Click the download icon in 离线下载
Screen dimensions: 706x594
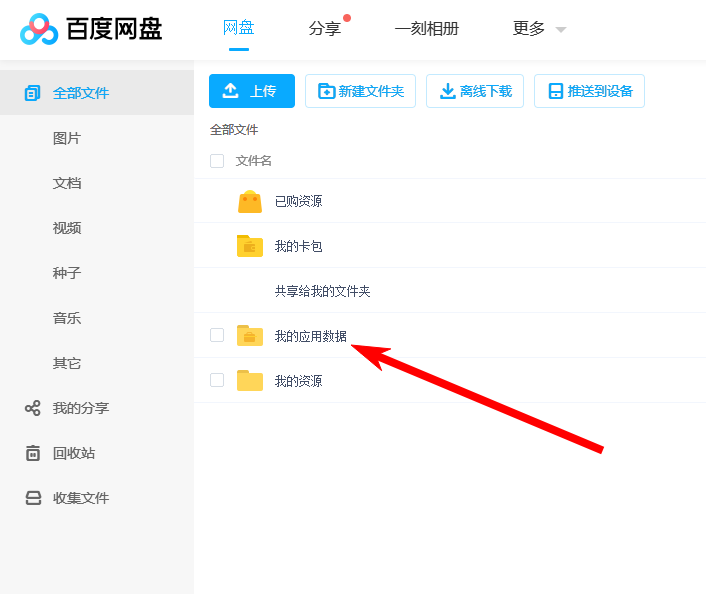[x=448, y=91]
